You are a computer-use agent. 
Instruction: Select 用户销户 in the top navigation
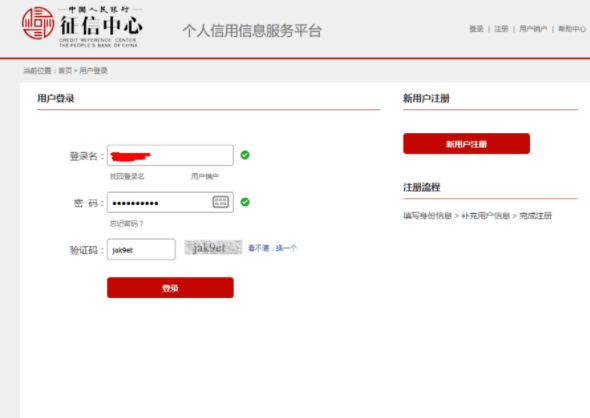pyautogui.click(x=533, y=29)
